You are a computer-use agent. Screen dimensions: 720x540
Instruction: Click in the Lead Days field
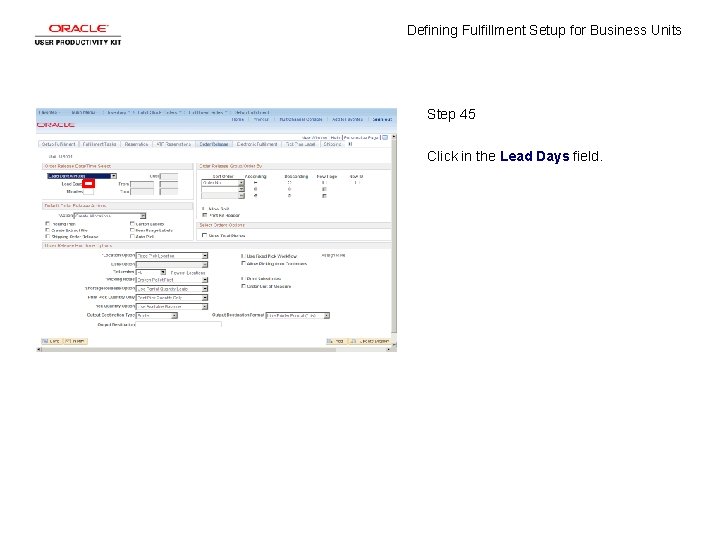click(89, 184)
